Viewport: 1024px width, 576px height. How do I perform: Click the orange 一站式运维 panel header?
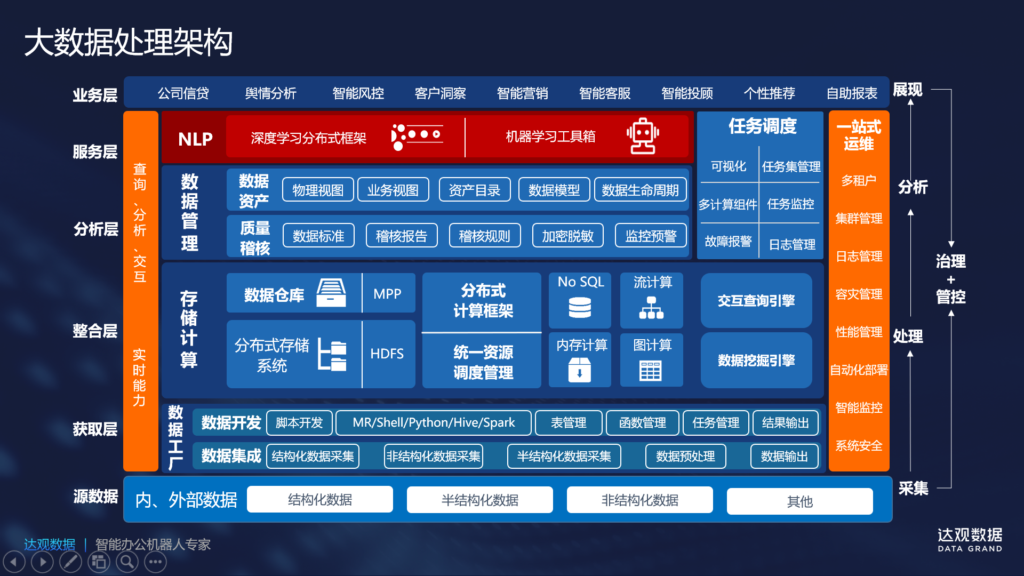(x=858, y=136)
